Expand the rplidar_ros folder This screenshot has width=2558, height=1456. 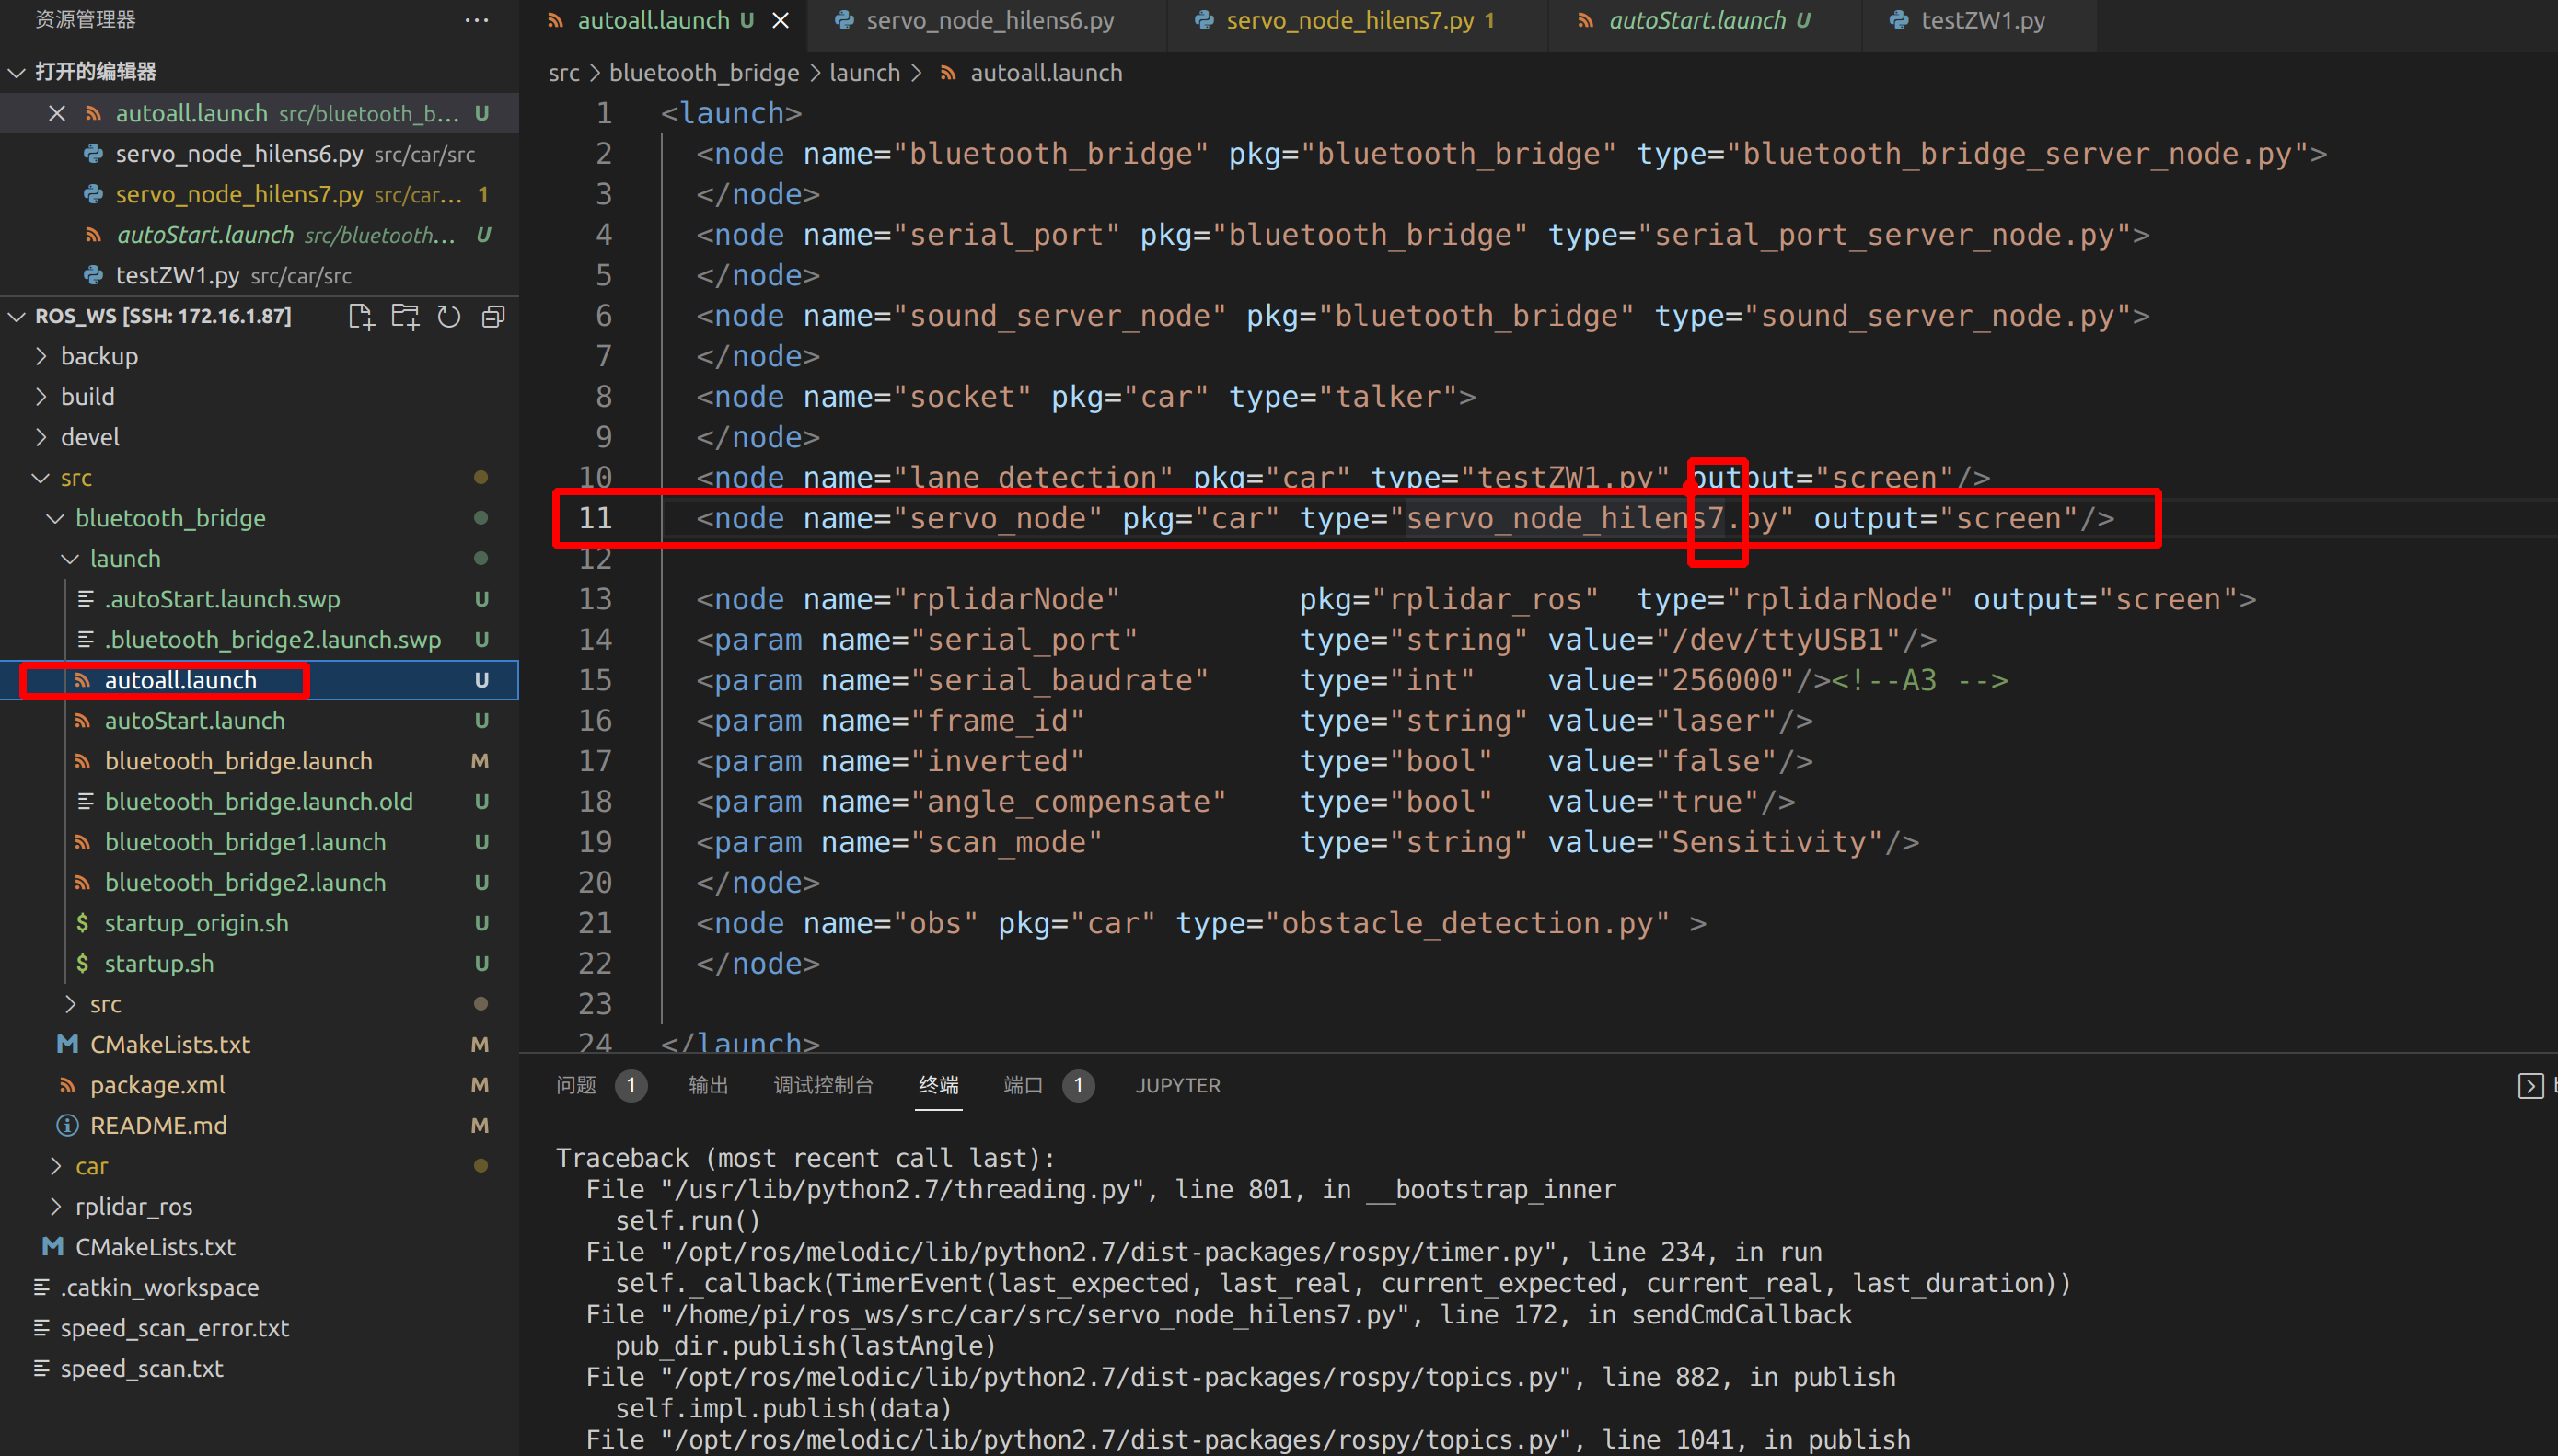coord(134,1207)
